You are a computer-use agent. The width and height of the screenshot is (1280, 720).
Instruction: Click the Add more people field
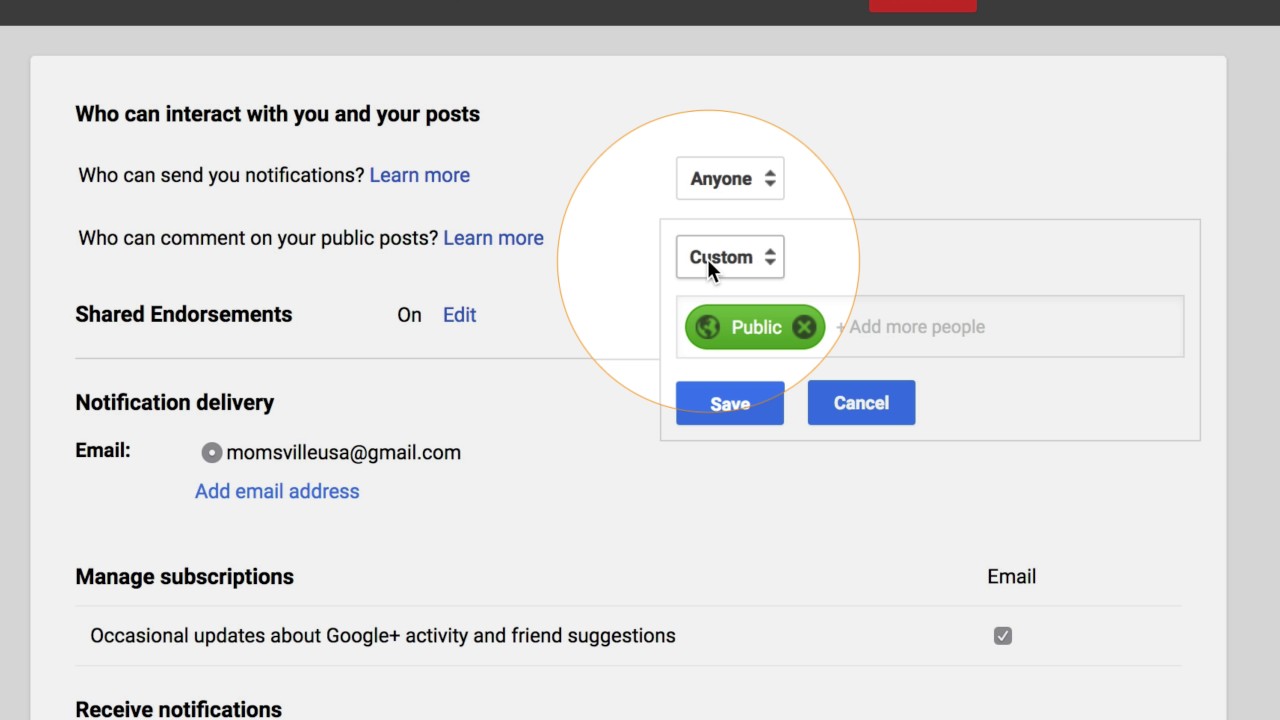click(x=1000, y=327)
